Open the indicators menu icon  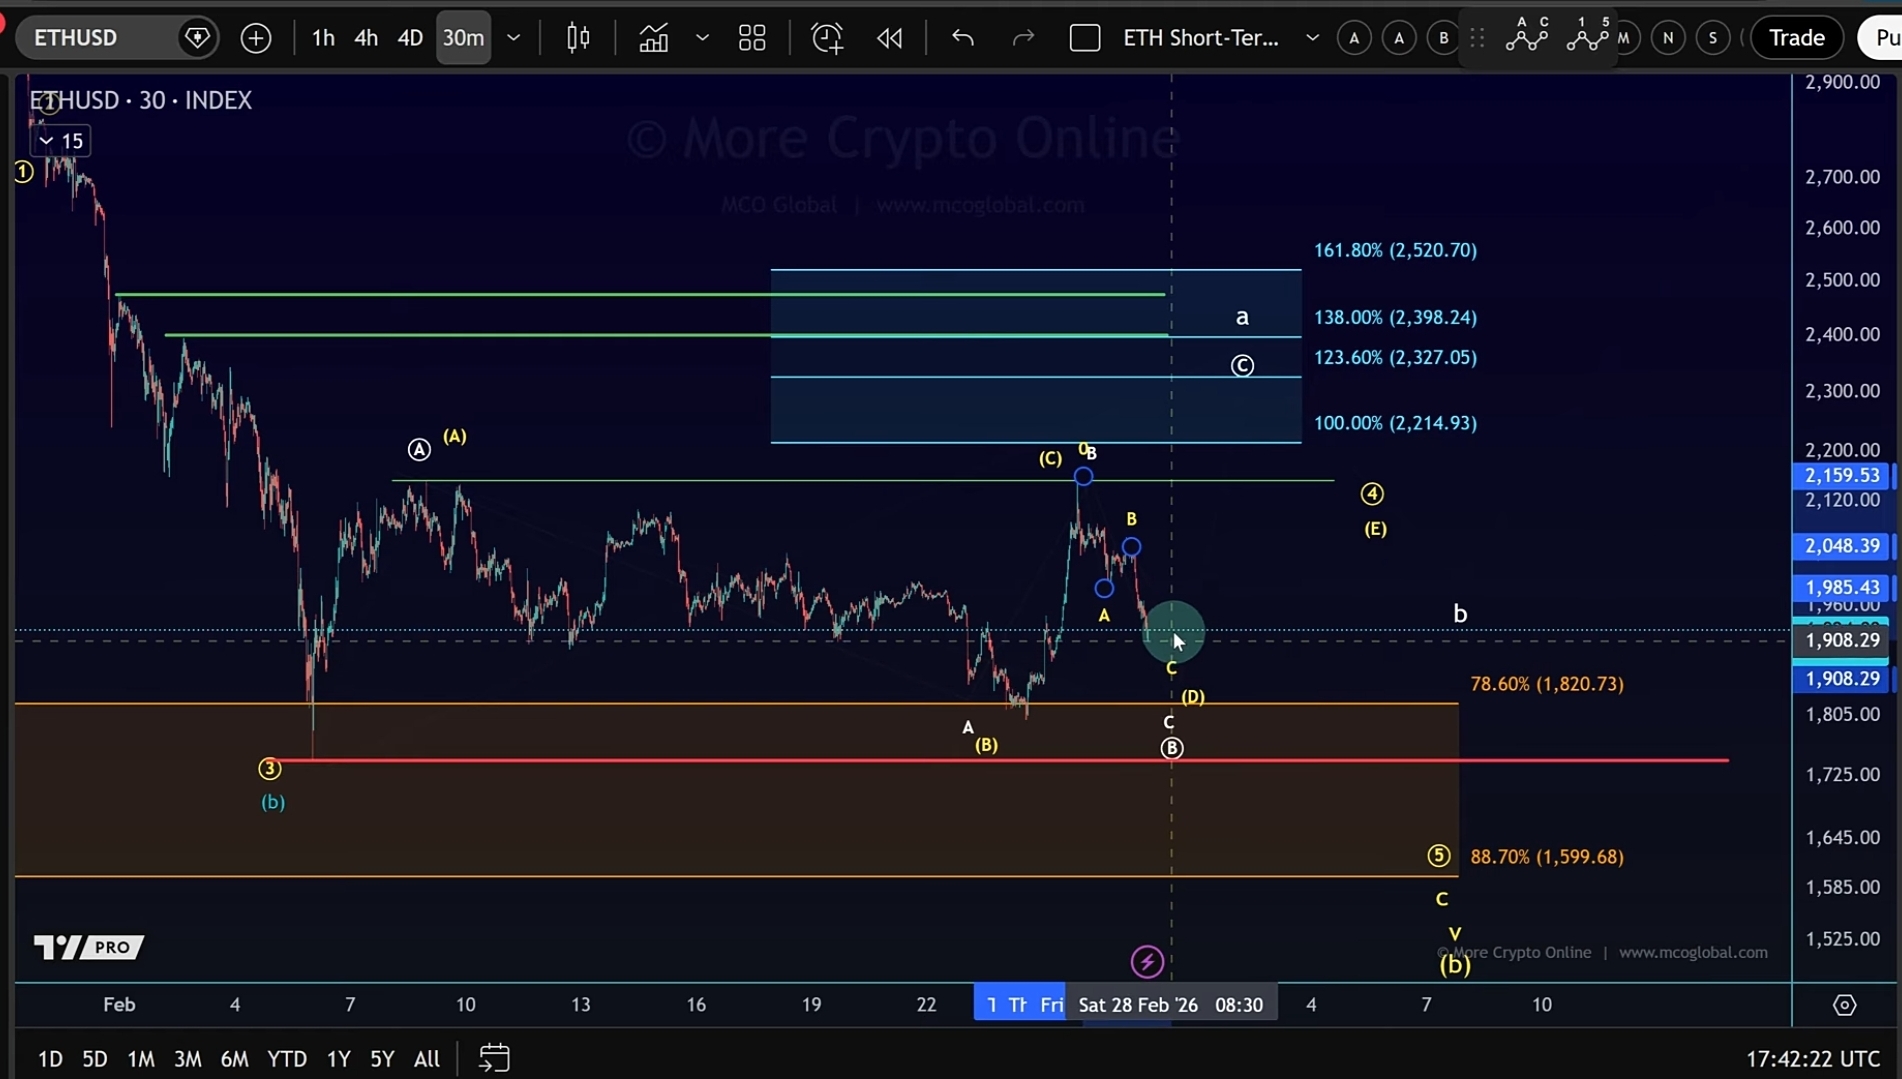[654, 38]
